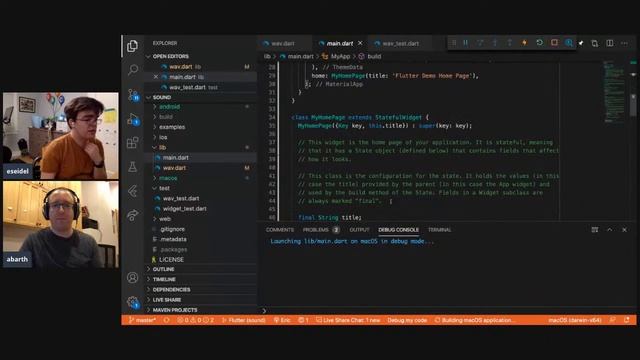
Task: Switch to Comments panel tab
Action: coord(280,230)
